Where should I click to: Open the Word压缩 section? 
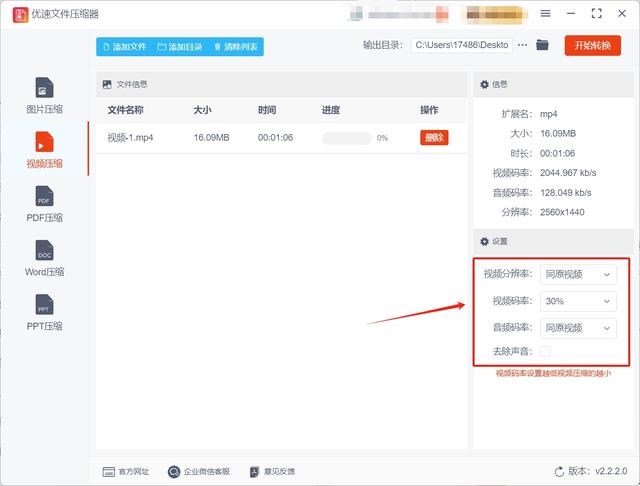44,259
